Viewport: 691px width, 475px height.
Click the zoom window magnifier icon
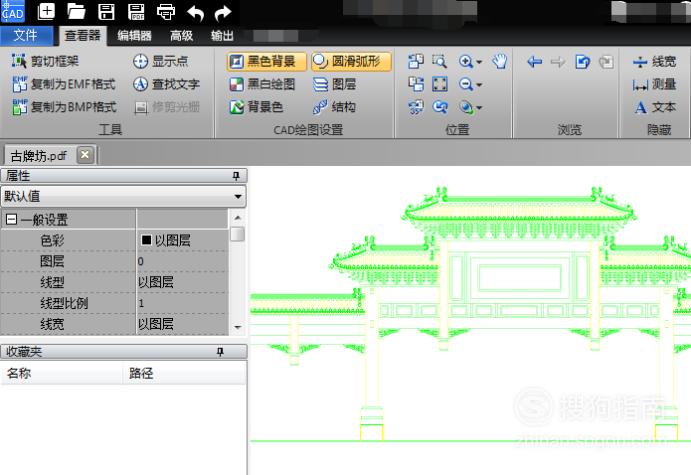pyautogui.click(x=439, y=61)
